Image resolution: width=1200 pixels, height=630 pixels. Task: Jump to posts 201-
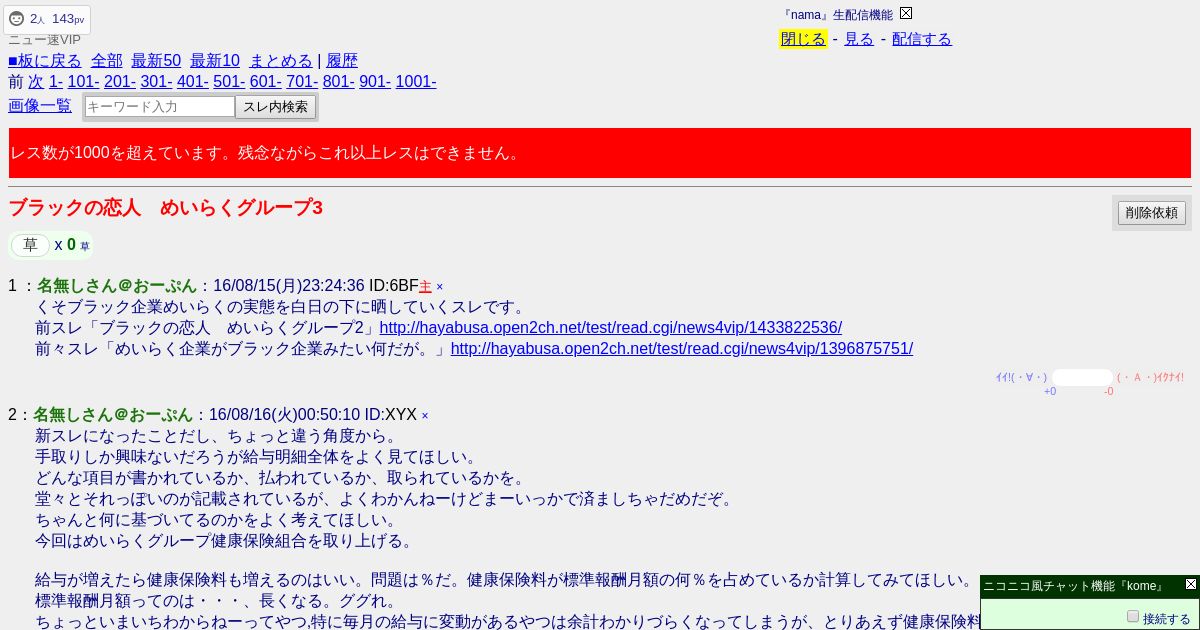(120, 82)
